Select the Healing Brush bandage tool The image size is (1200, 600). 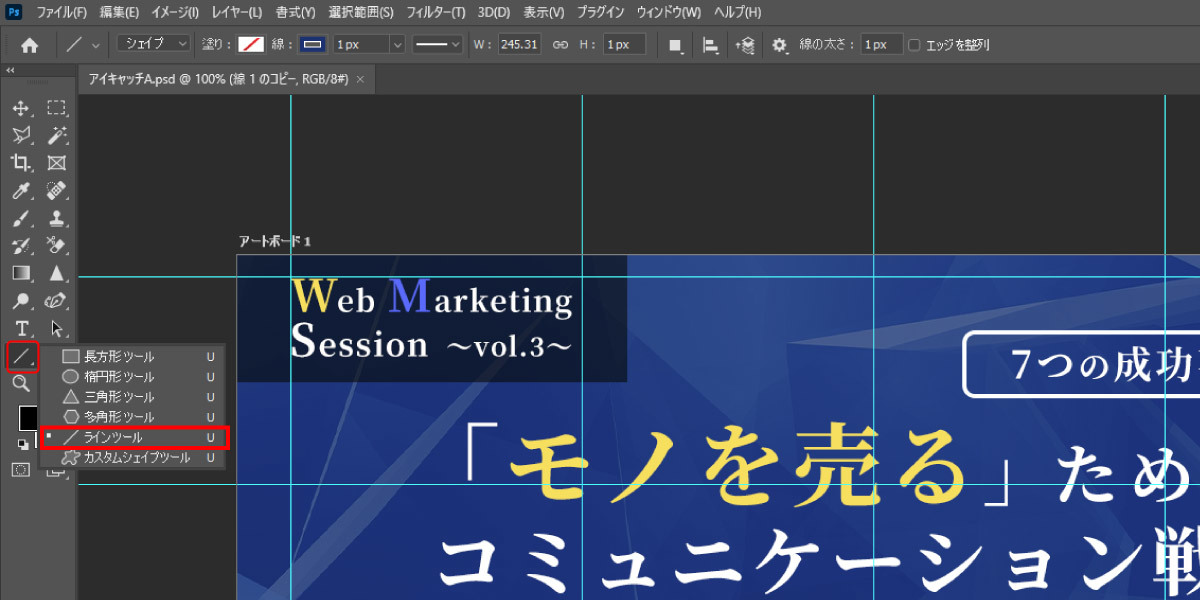click(56, 190)
